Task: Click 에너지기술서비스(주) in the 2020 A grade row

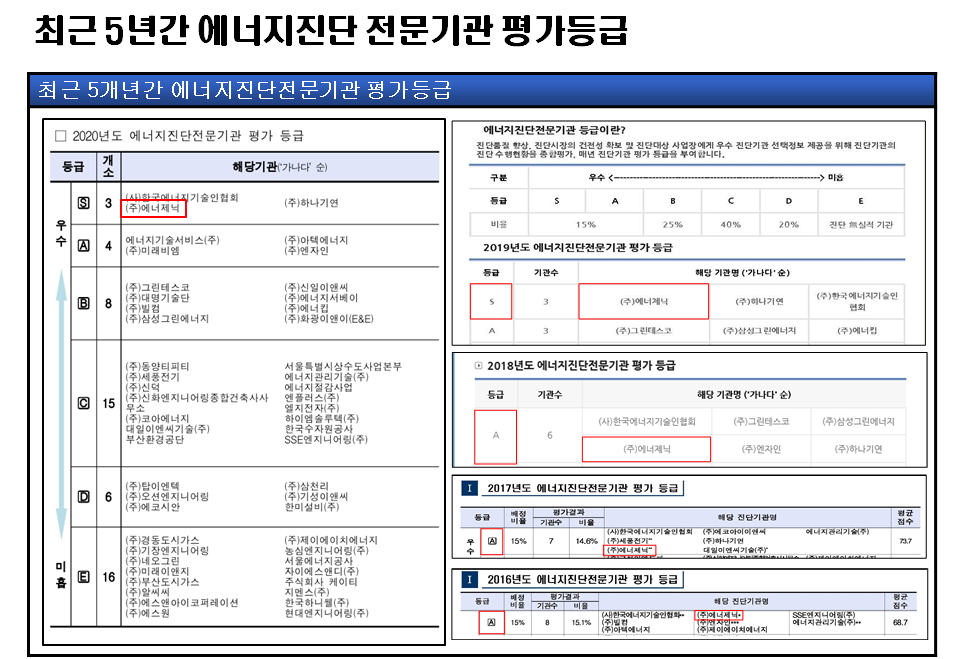Action: (x=172, y=240)
